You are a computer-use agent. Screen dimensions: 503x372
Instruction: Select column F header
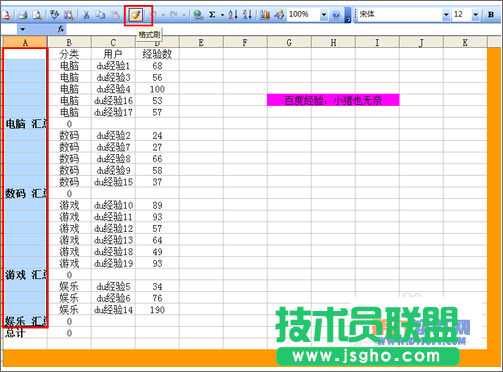point(245,42)
